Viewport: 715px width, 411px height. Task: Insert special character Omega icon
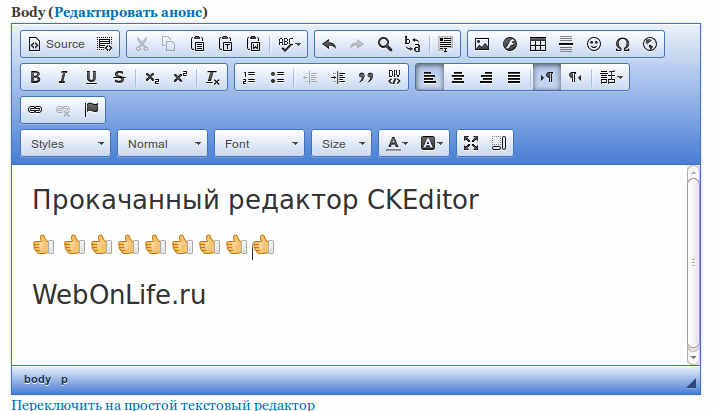tap(622, 44)
